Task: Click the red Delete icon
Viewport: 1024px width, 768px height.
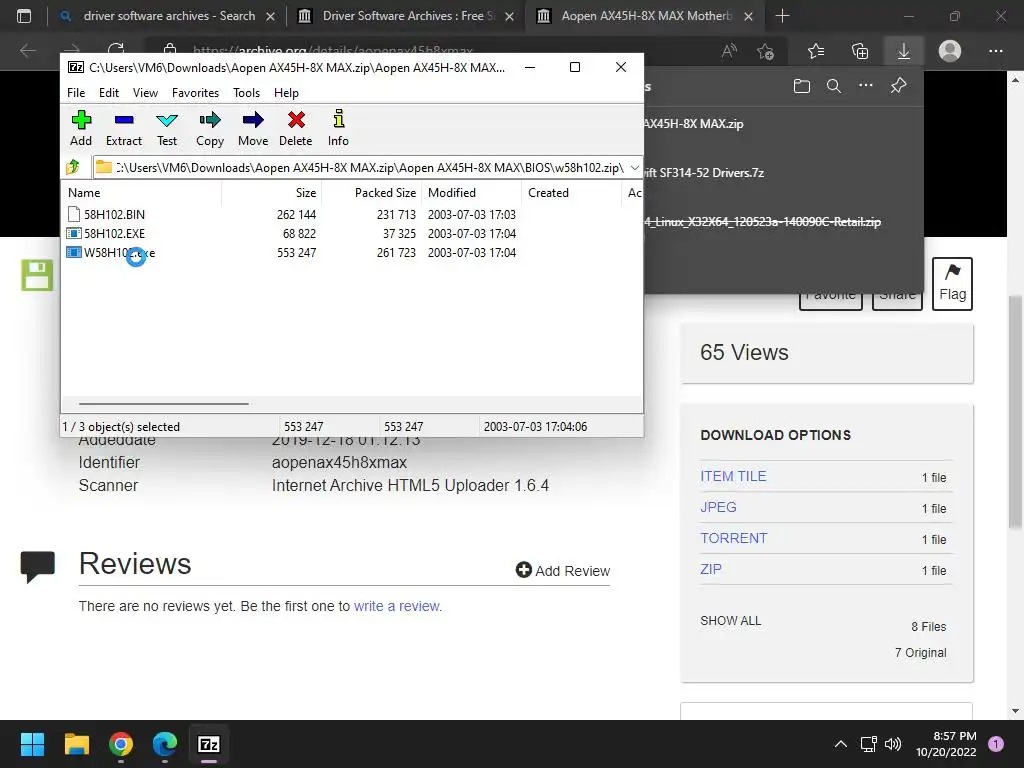Action: point(296,128)
